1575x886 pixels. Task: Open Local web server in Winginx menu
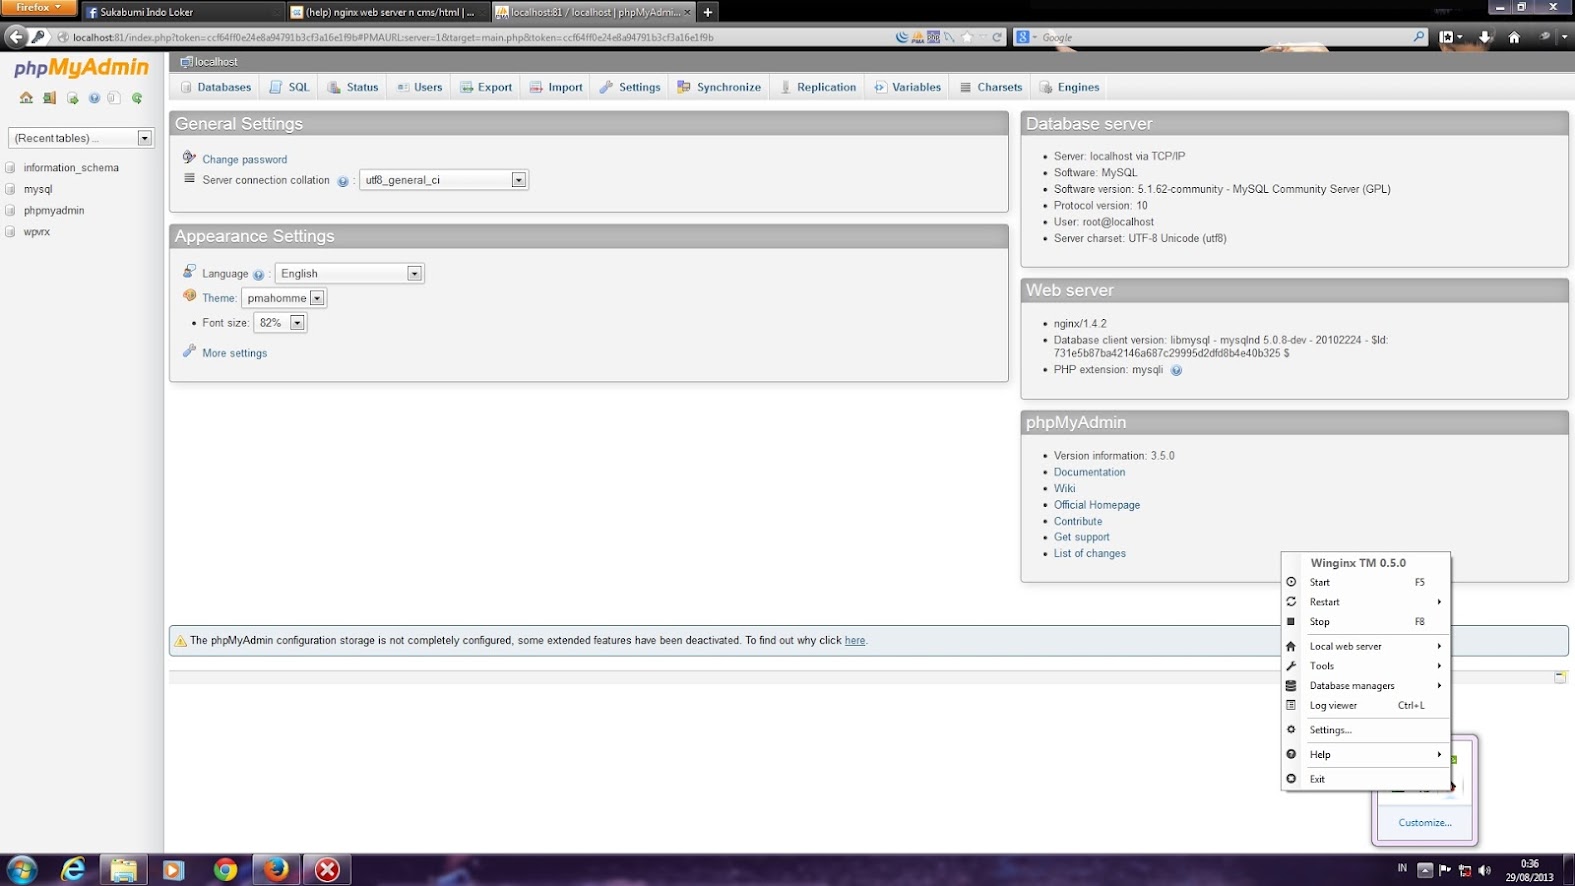click(1365, 646)
